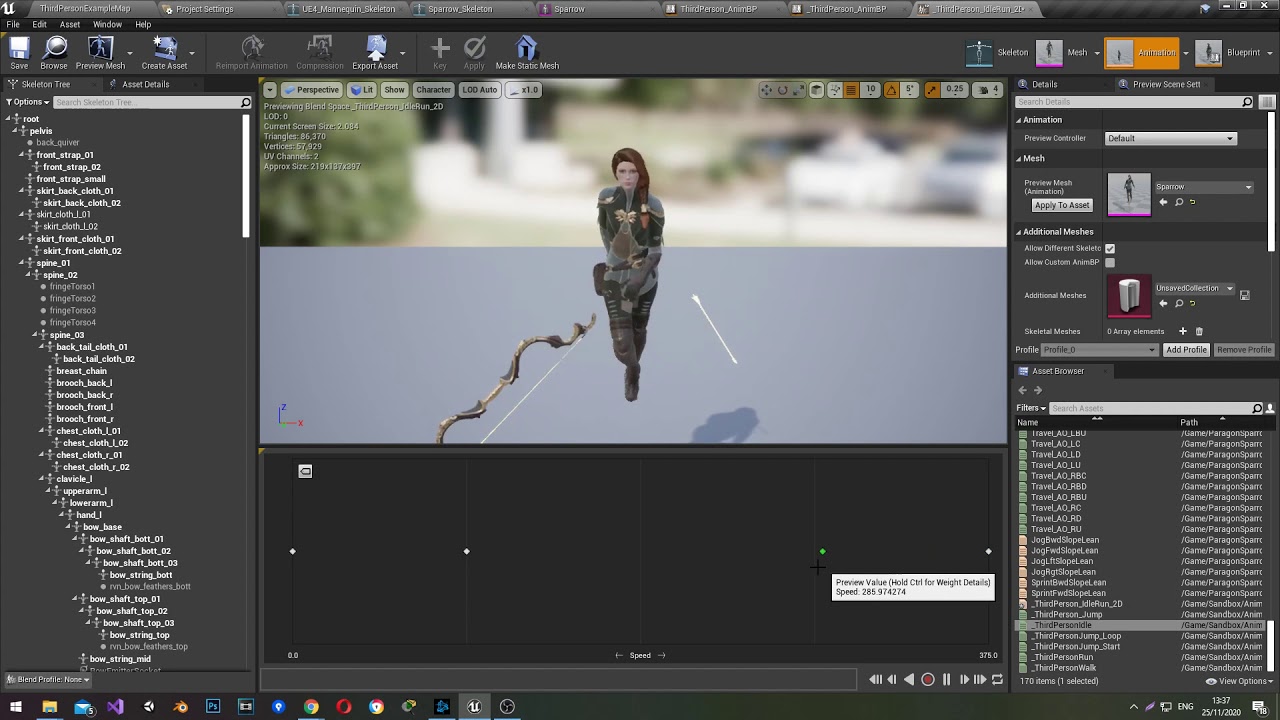The height and width of the screenshot is (720, 1280).
Task: Open the UnsavedCollection dropdown
Action: (x=1194, y=288)
